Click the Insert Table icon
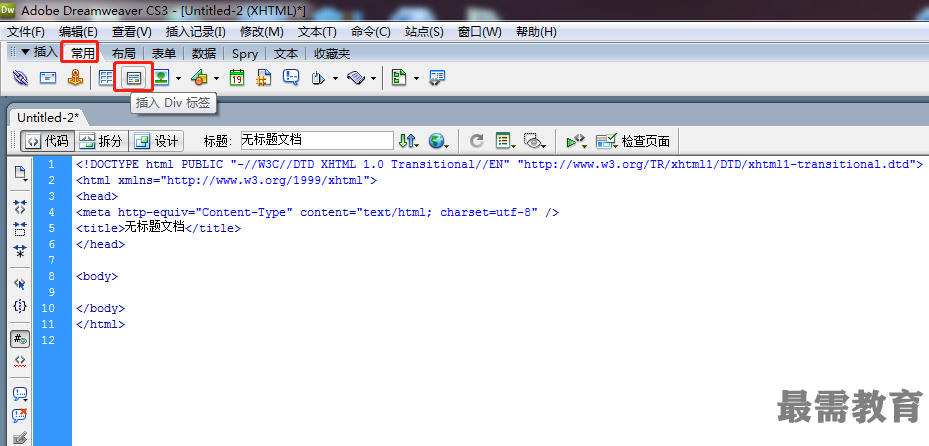This screenshot has width=929, height=446. 107,78
